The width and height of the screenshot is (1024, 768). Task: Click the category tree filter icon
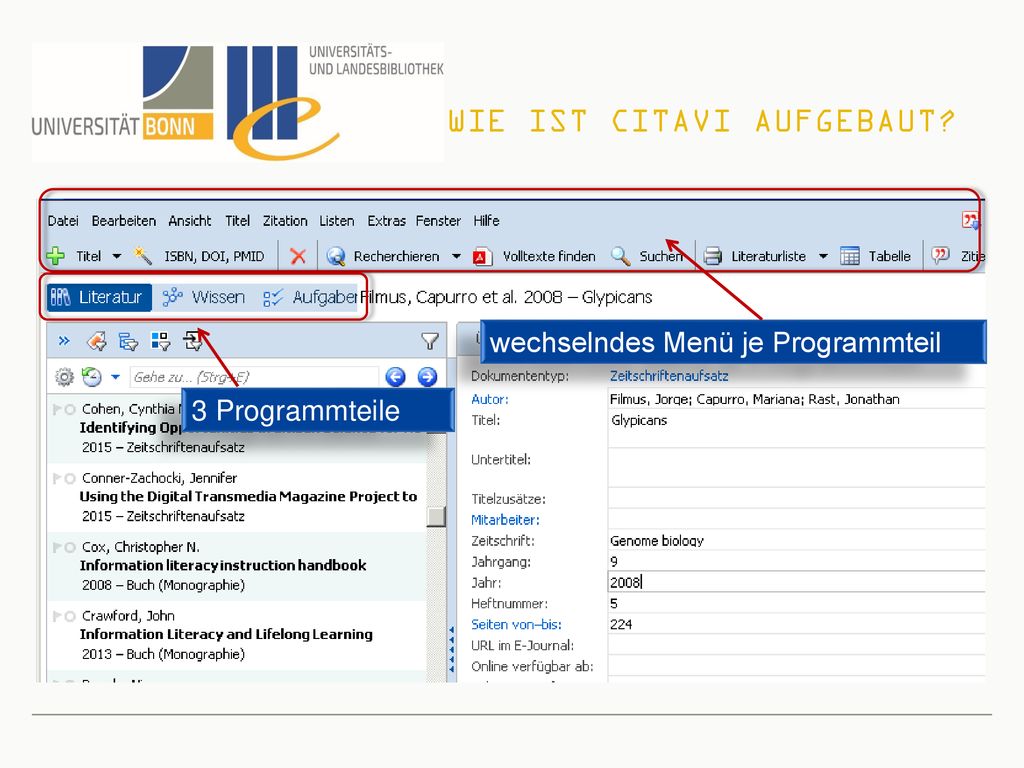128,341
